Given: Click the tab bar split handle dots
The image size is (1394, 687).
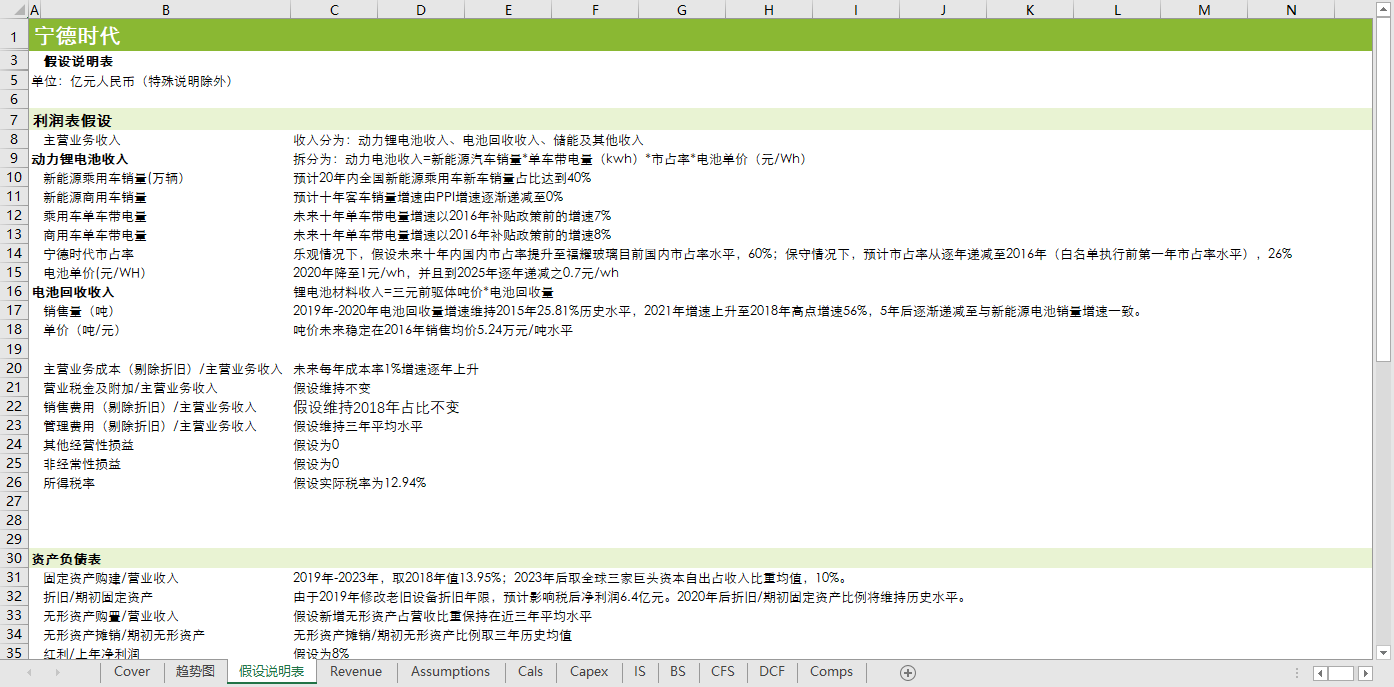Looking at the screenshot, I should click(1297, 672).
